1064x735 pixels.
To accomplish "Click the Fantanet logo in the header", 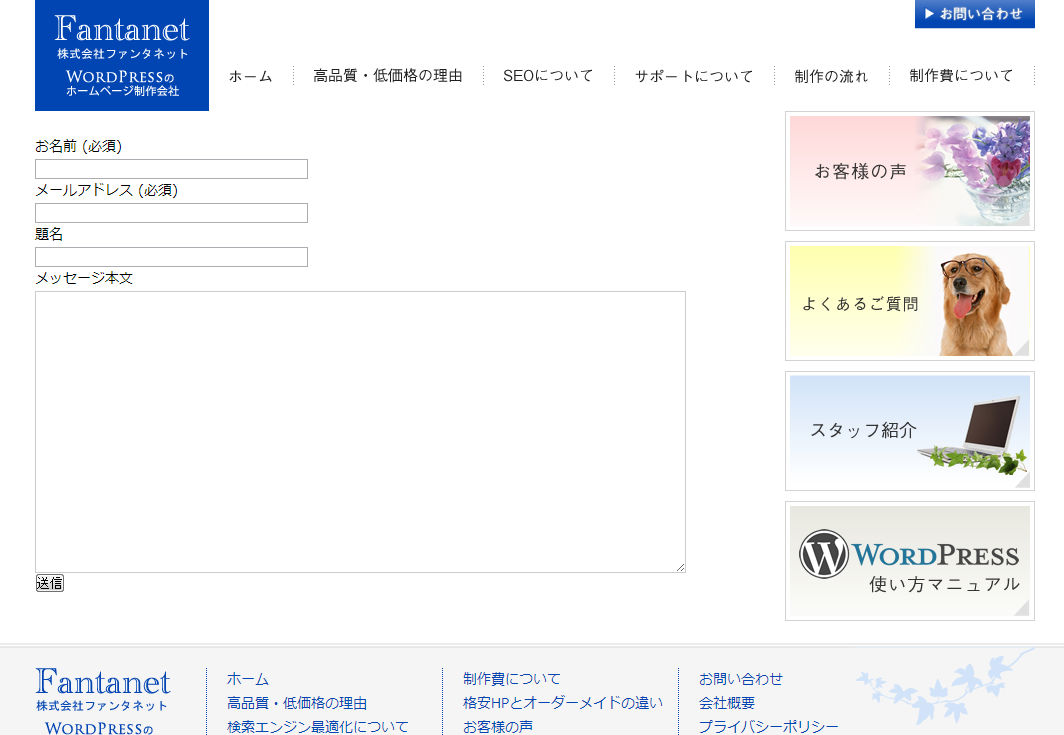I will coord(122,55).
